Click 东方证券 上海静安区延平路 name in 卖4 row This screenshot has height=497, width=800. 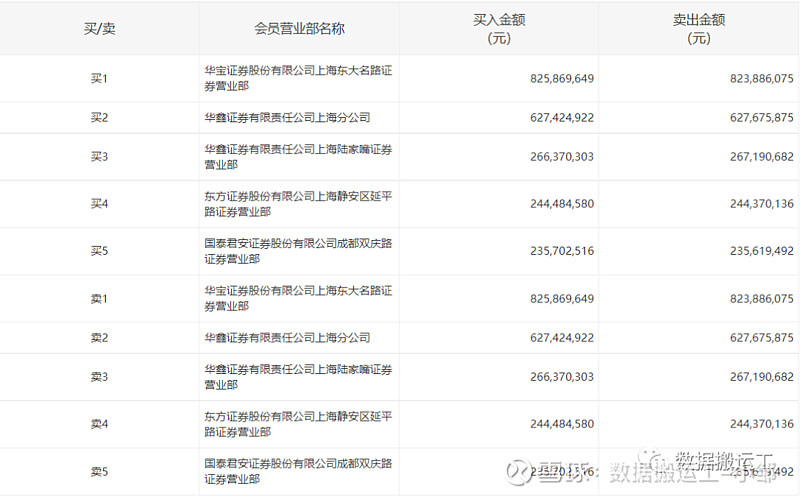tap(298, 424)
